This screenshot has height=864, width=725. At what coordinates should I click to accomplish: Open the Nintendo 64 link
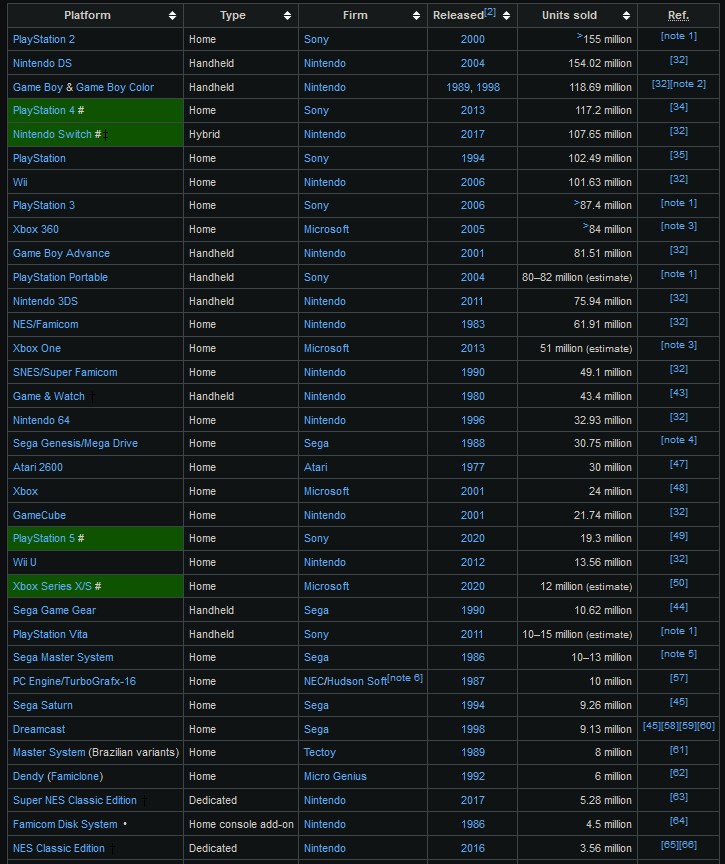point(41,420)
